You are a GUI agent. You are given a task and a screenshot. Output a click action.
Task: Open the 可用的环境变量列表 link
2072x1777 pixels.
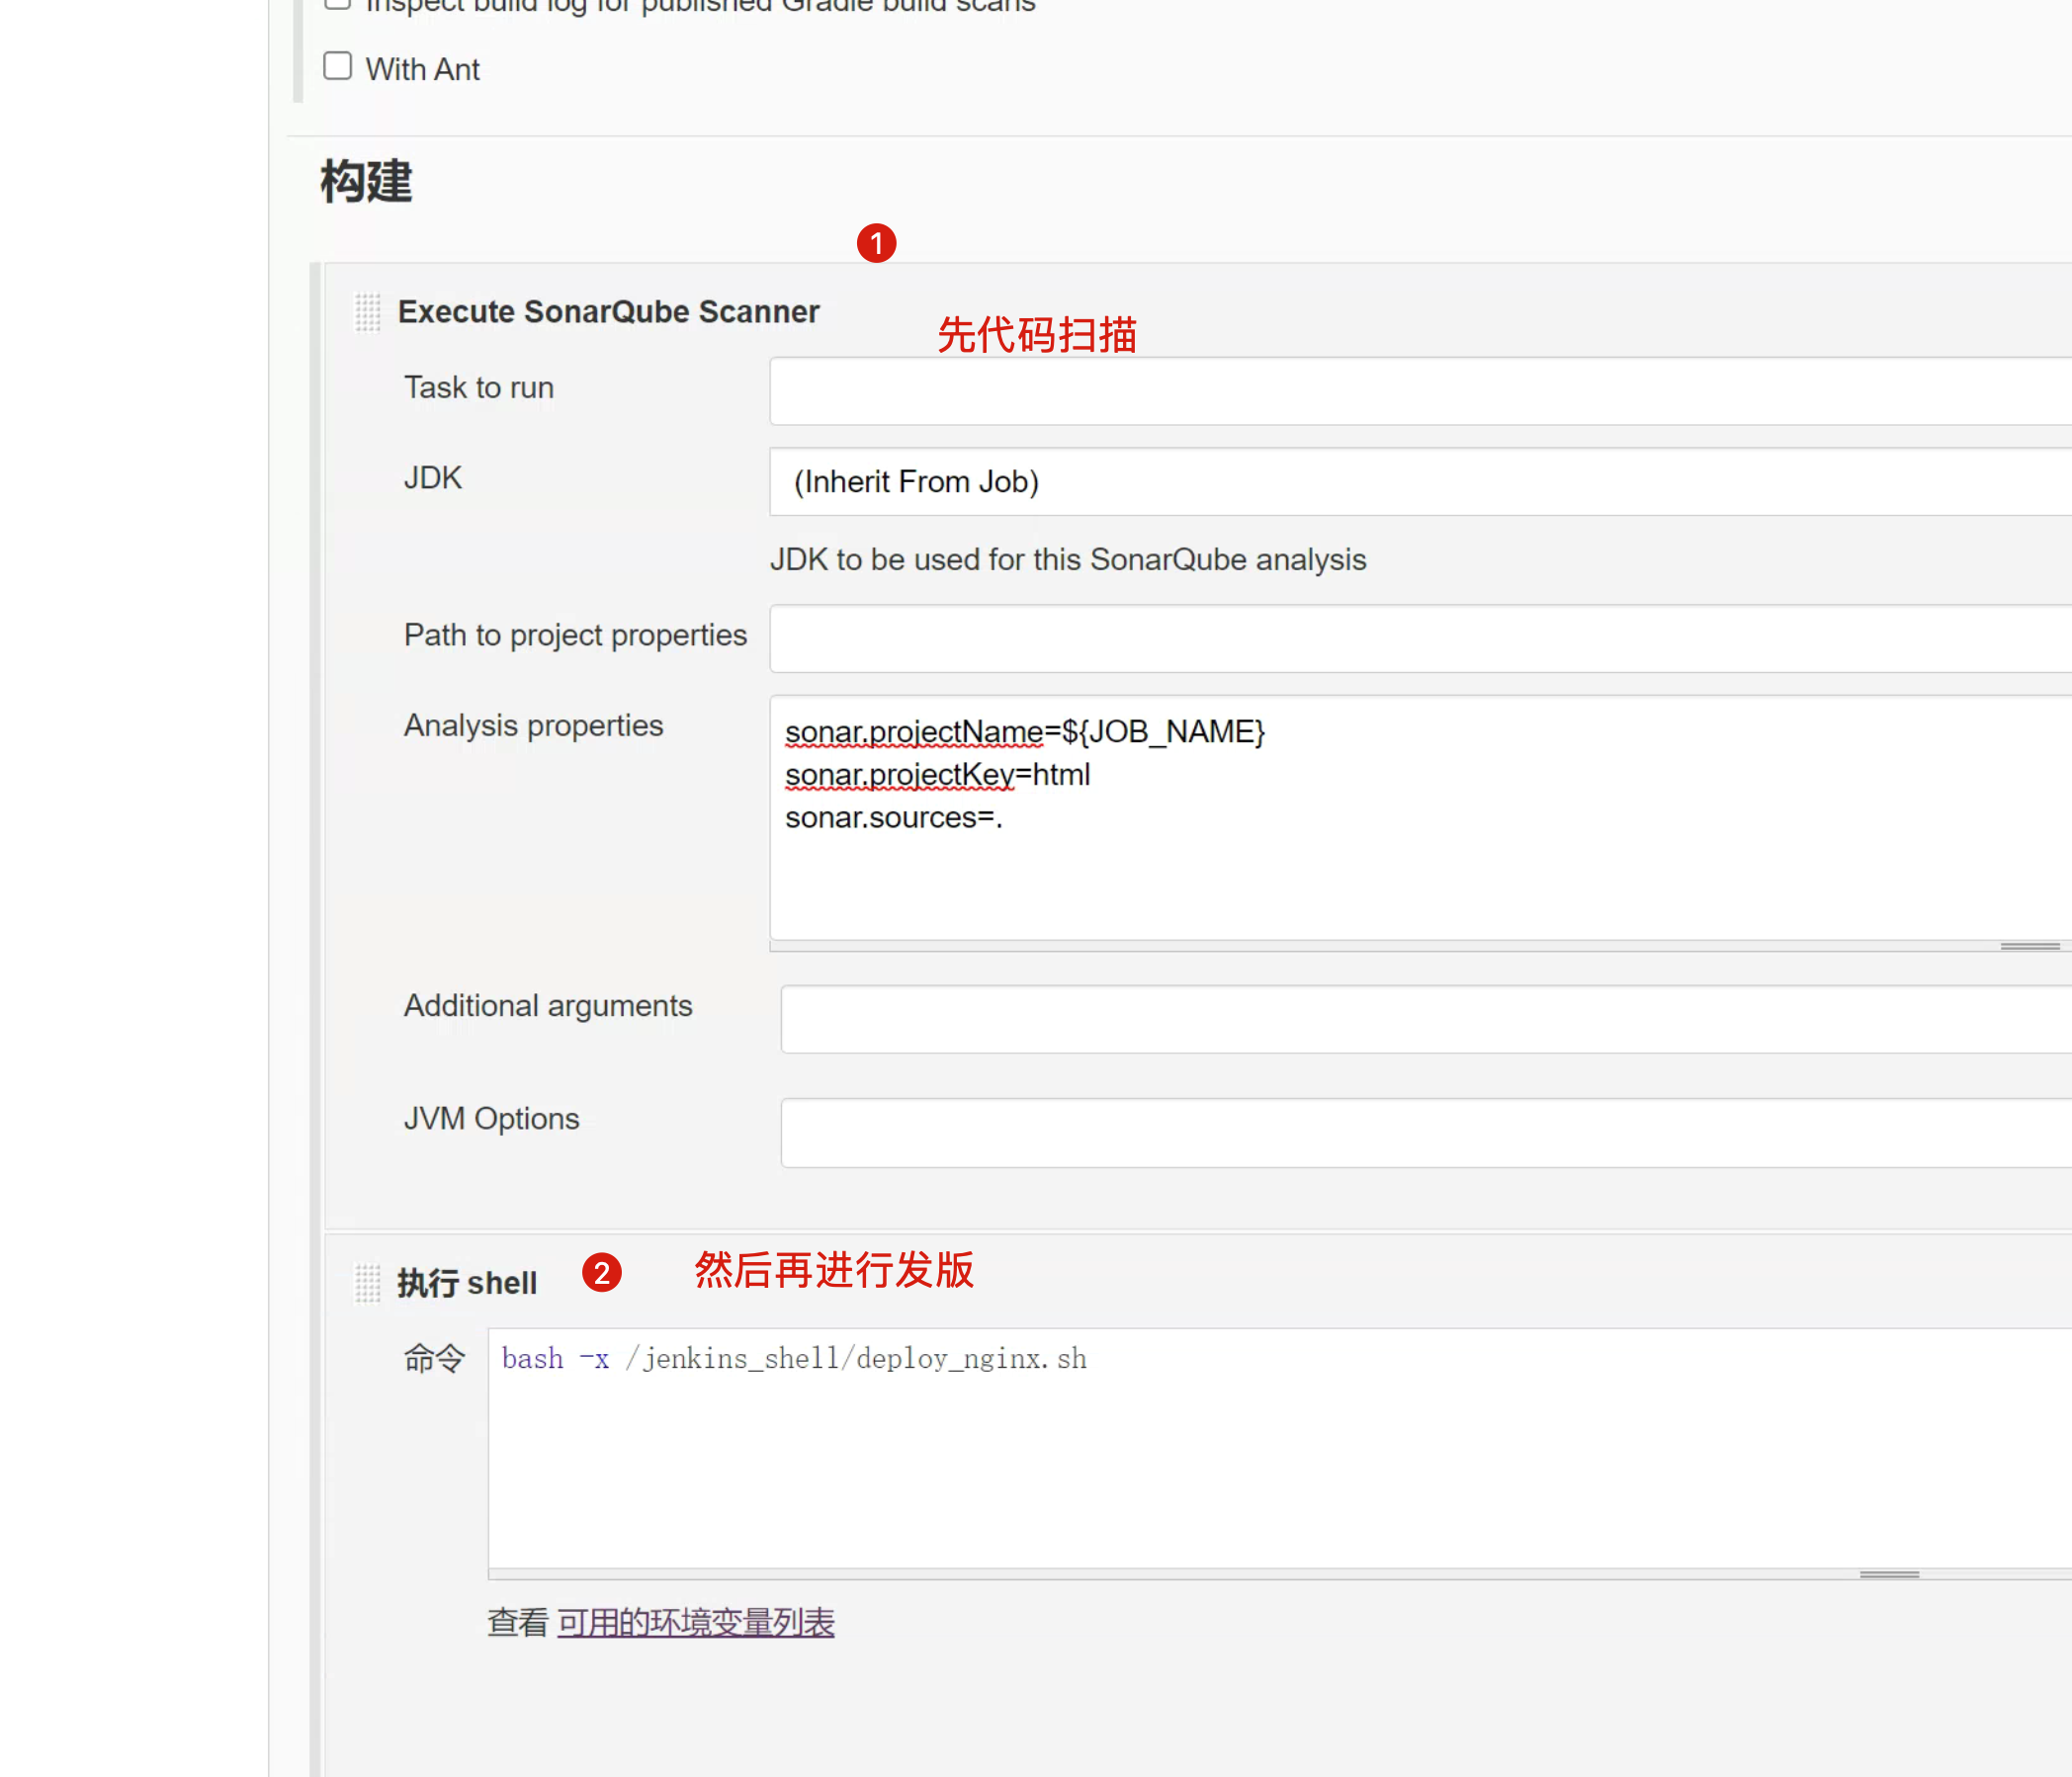tap(695, 1622)
